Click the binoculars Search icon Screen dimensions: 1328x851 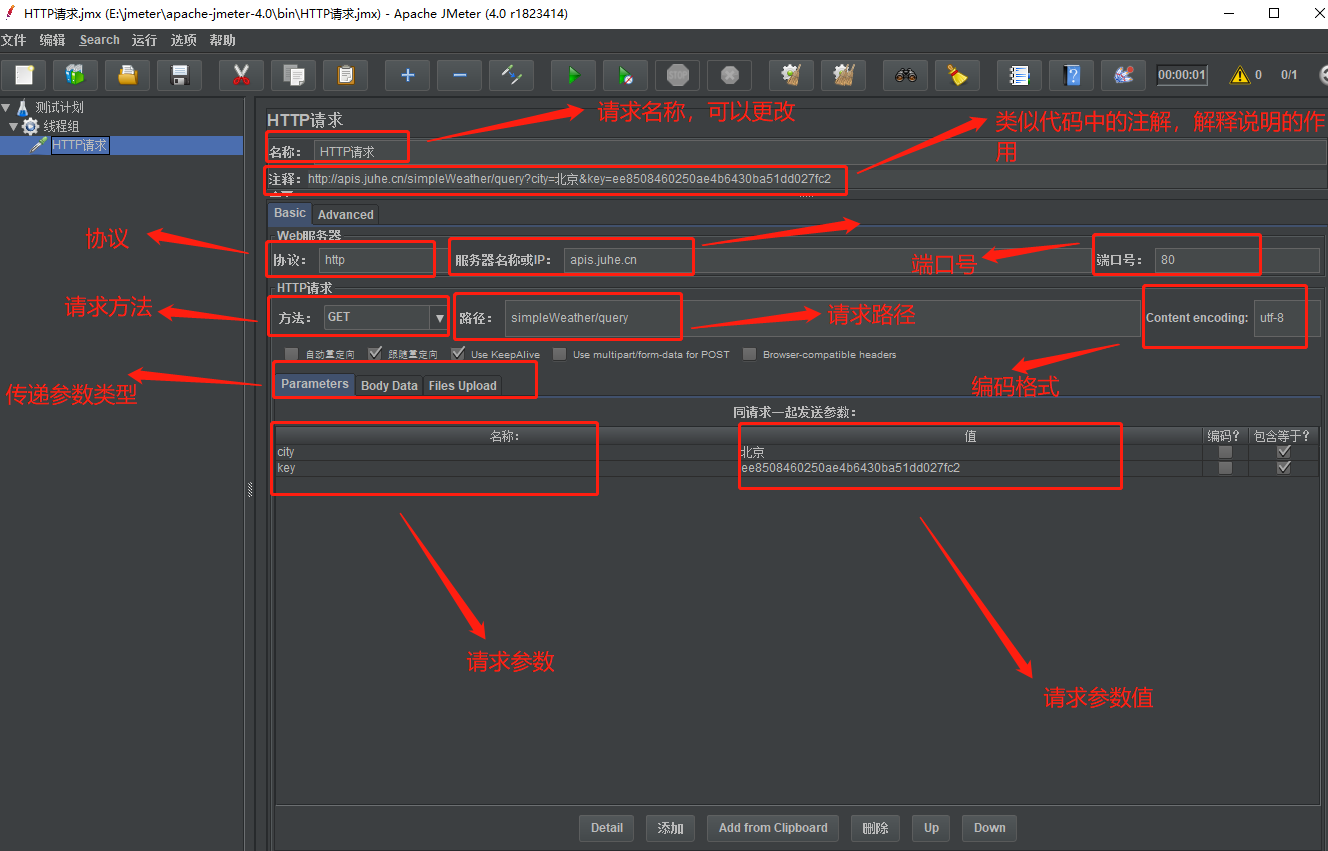[905, 75]
